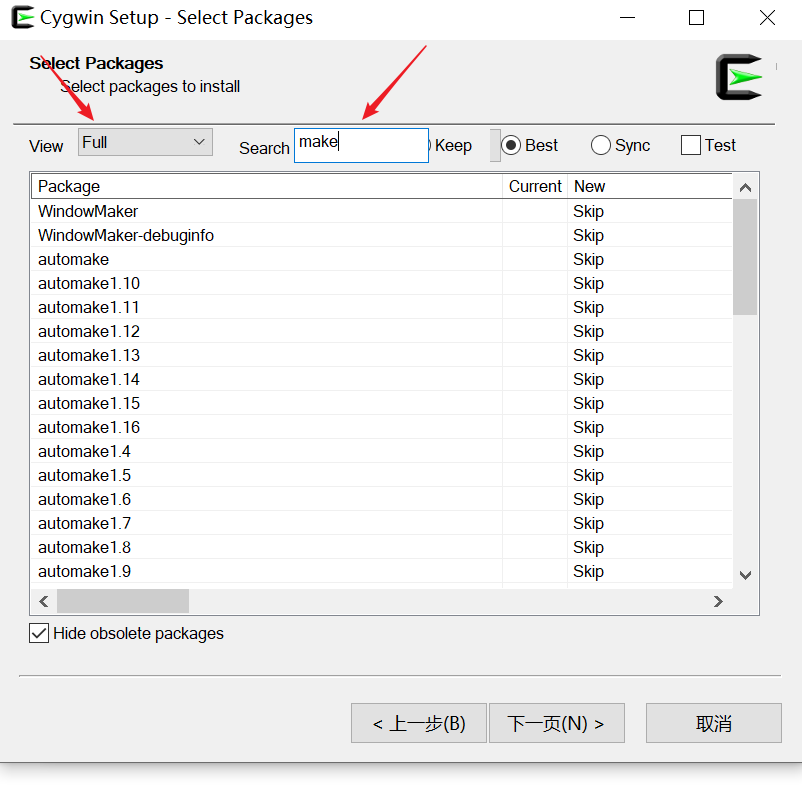The image size is (802, 798).
Task: Enable the Test checkbox
Action: 691,145
